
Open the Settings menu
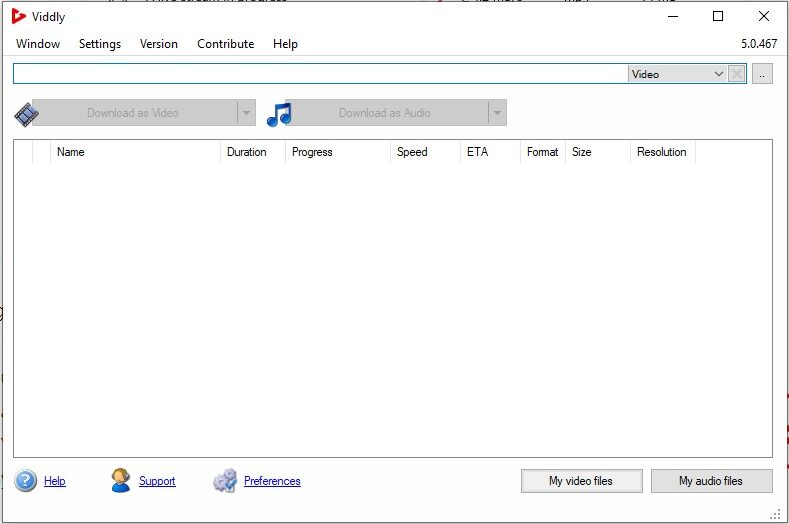(100, 44)
